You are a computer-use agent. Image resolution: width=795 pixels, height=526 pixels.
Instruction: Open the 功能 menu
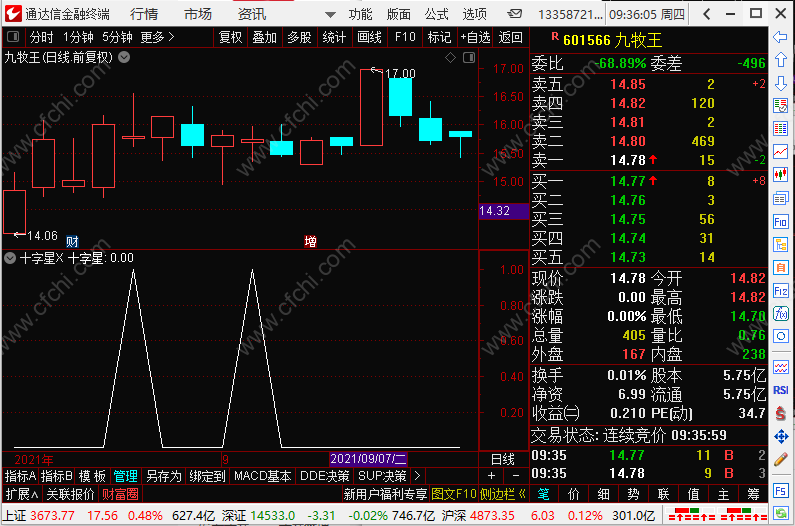[360, 14]
